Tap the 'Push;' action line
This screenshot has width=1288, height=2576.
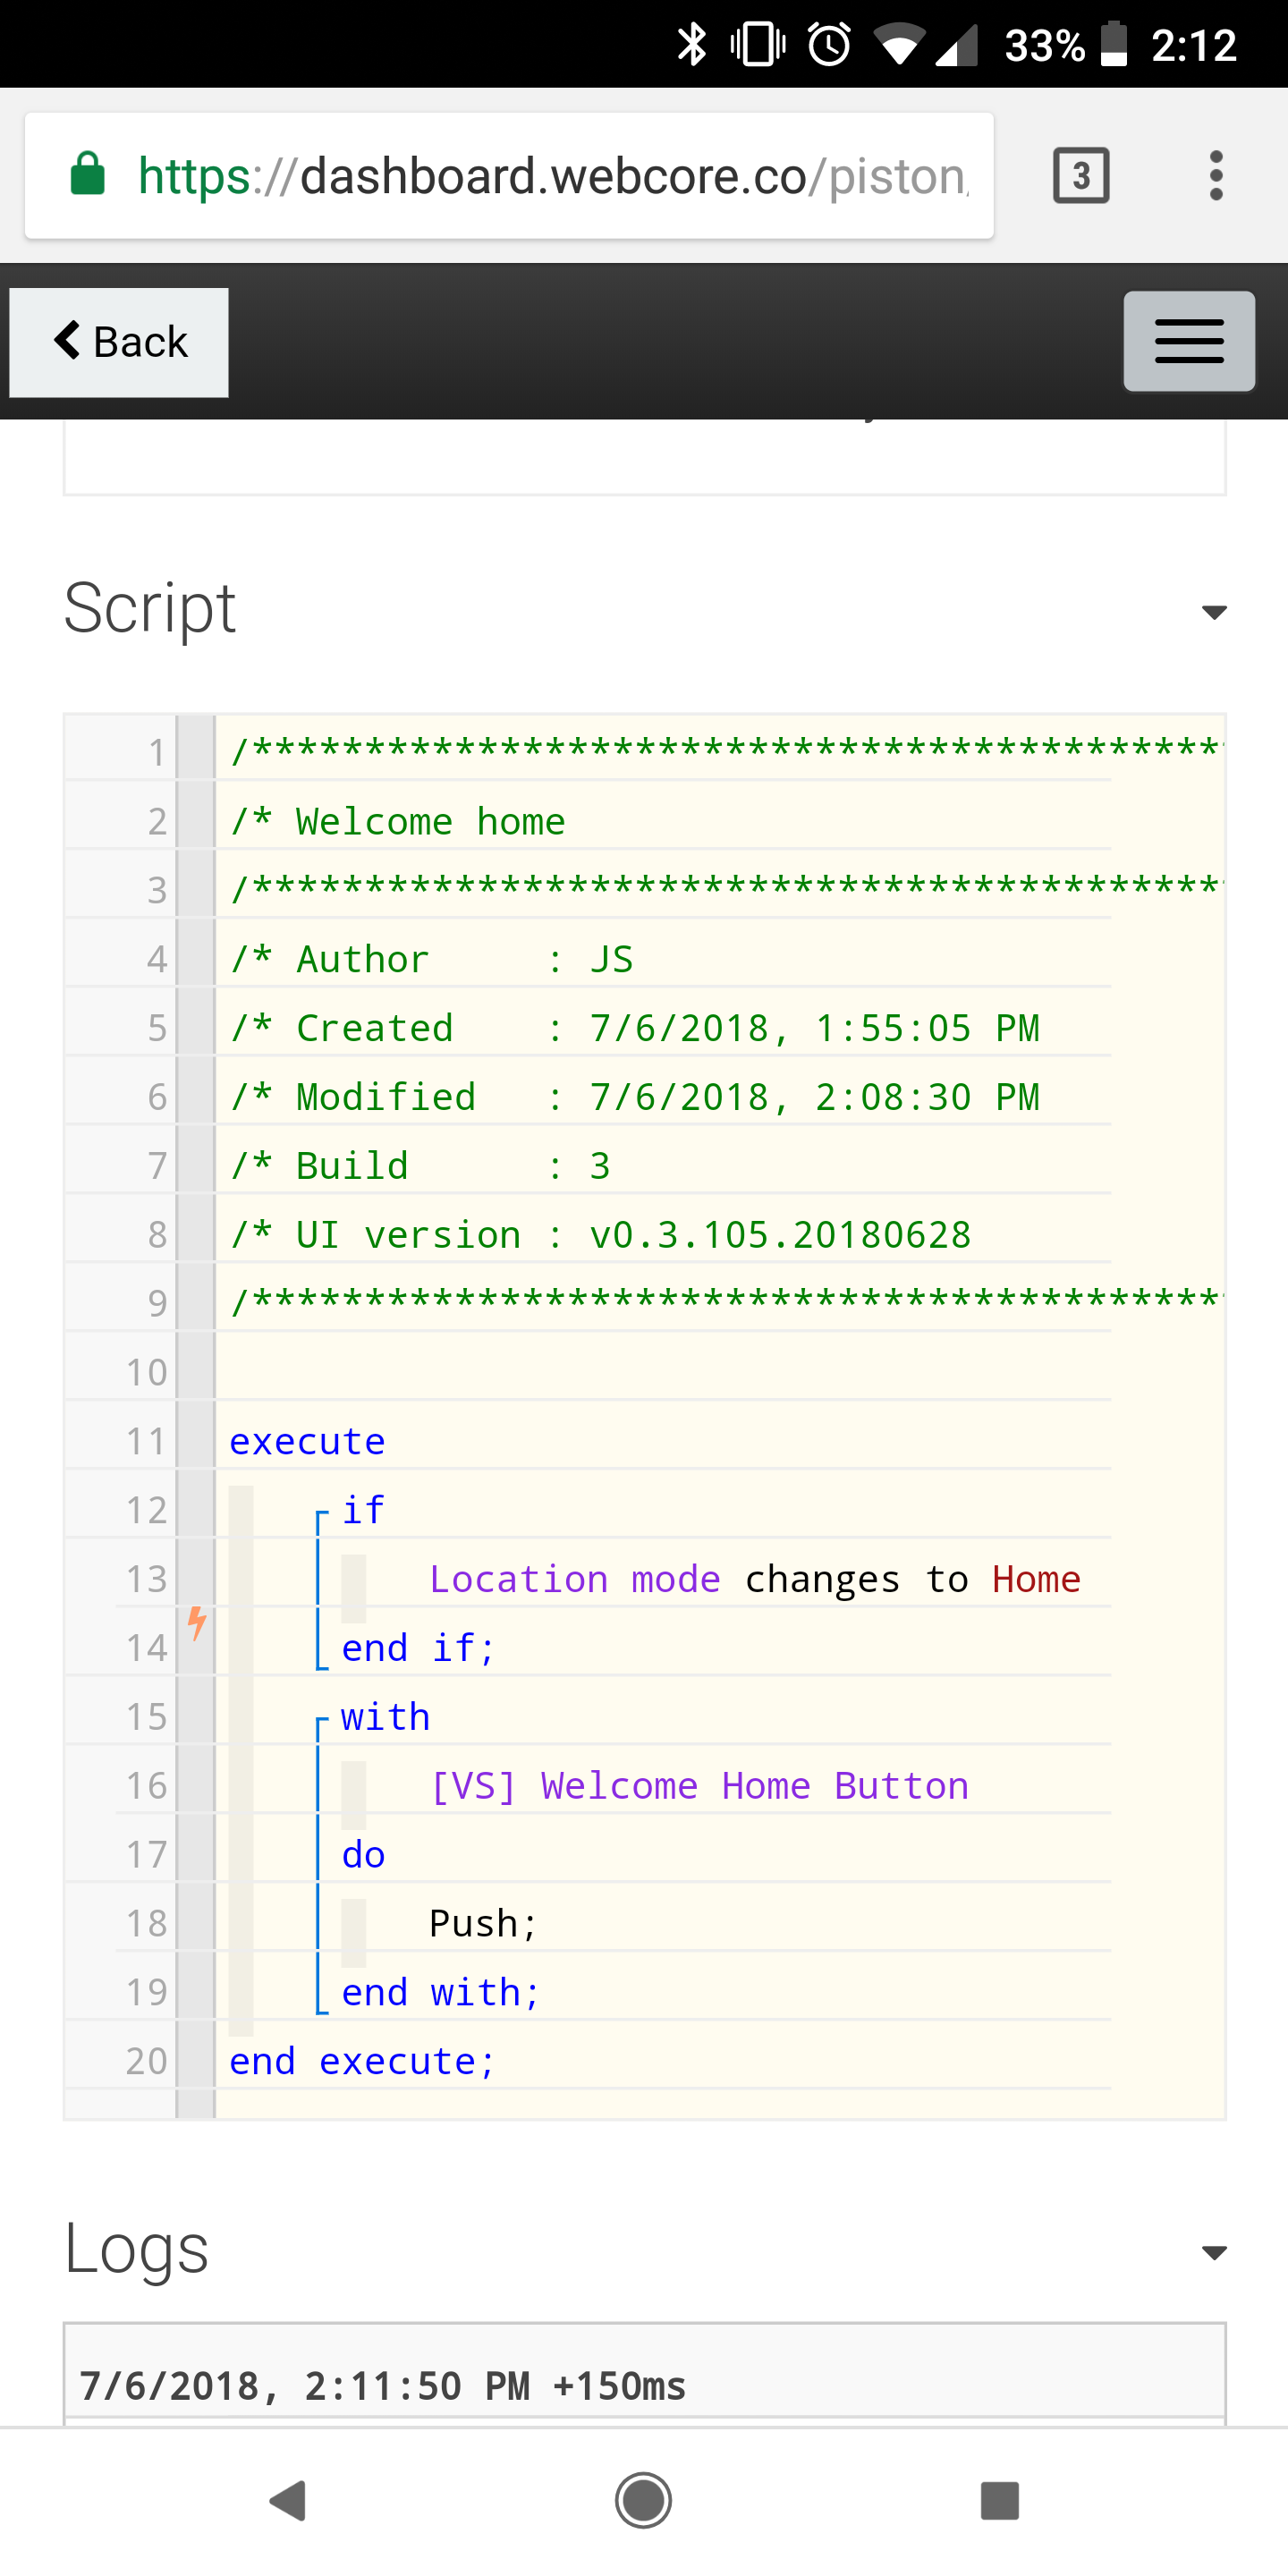click(483, 1924)
